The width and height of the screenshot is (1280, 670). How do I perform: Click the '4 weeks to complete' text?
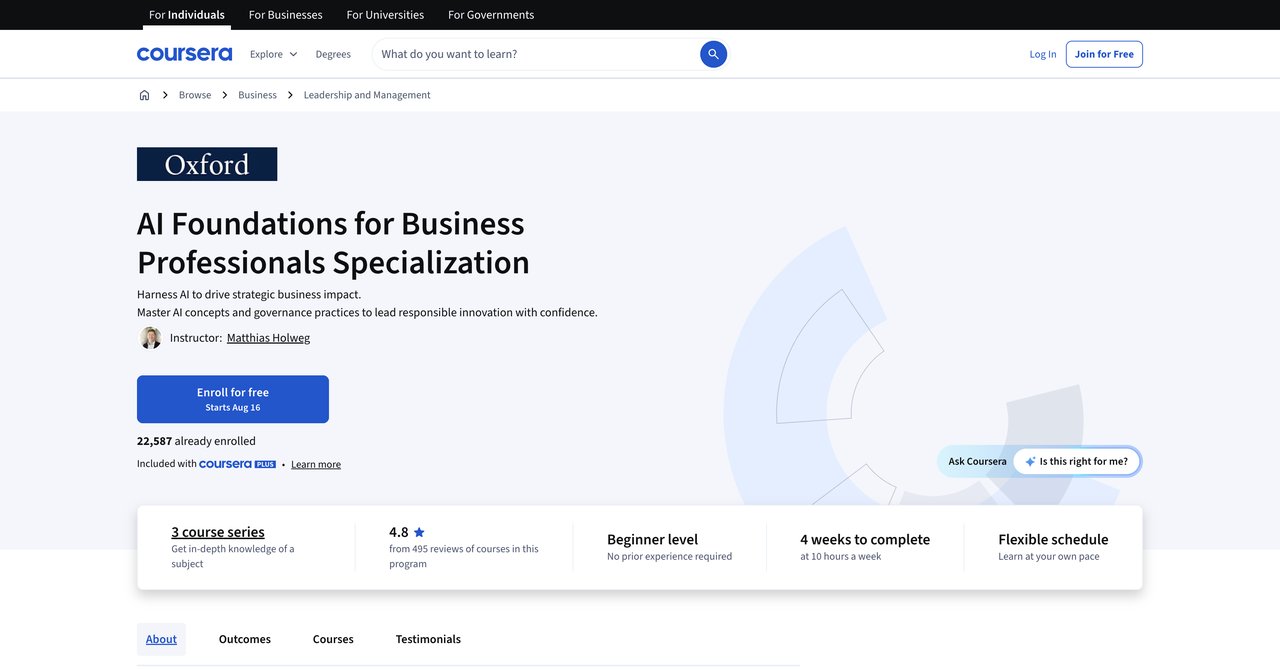[865, 539]
